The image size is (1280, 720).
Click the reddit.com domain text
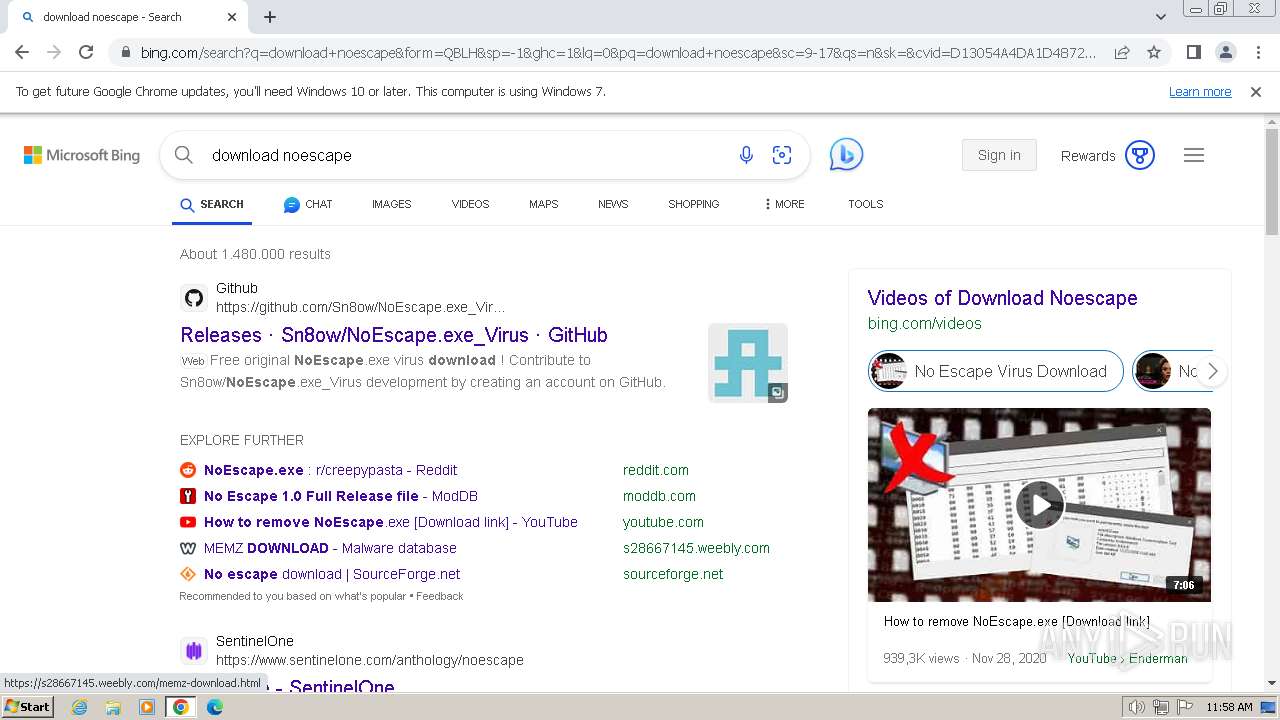point(656,470)
